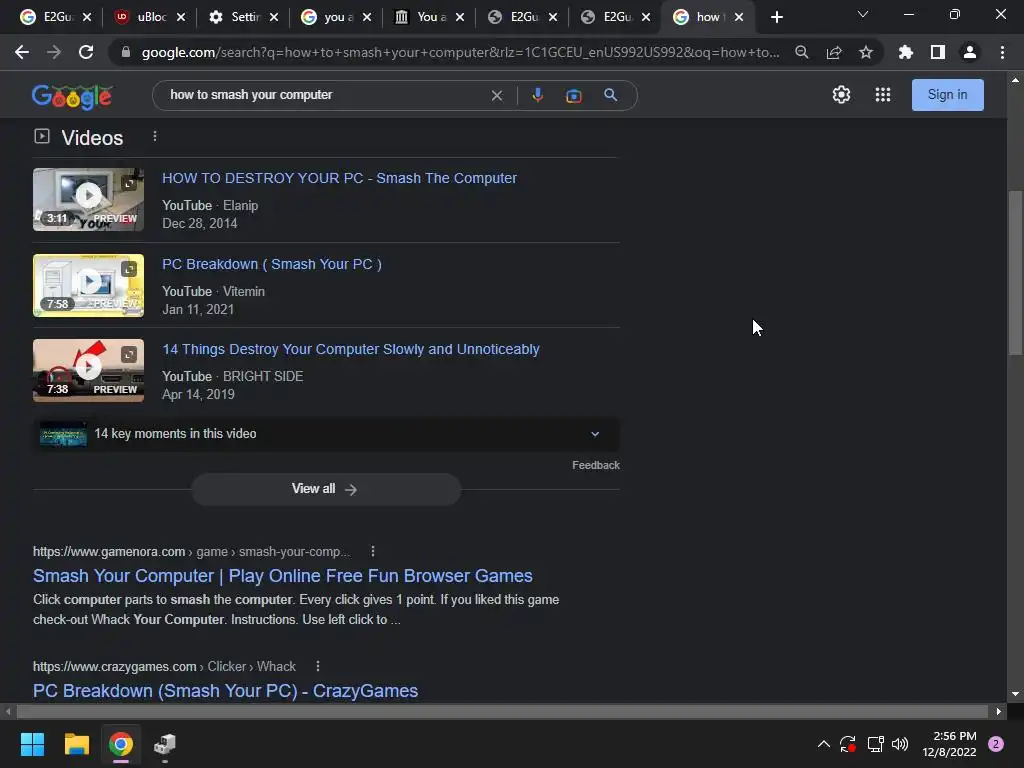Submit search with magnifier icon
Viewport: 1024px width, 768px height.
610,95
